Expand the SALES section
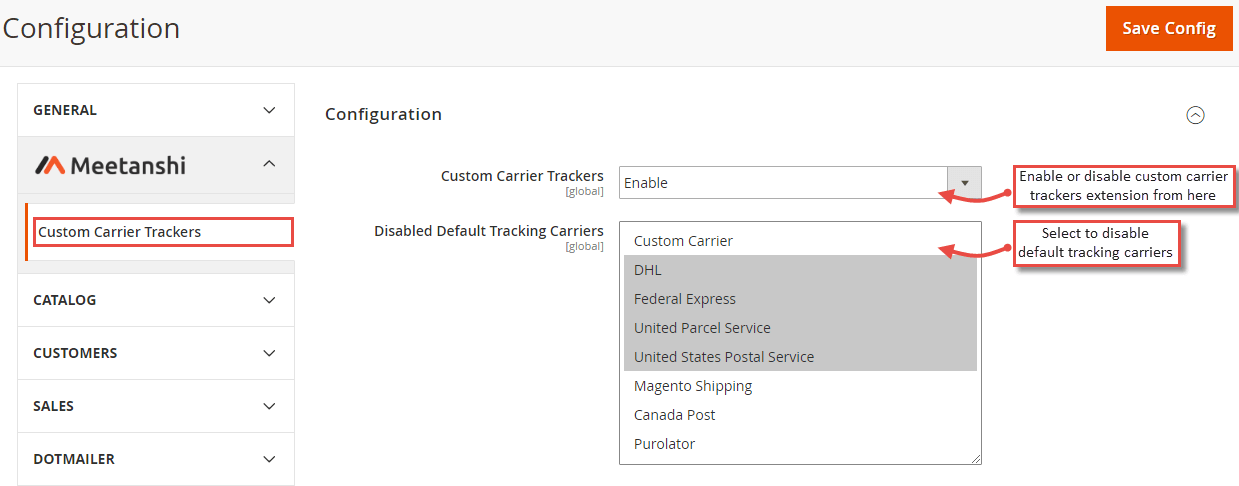Image resolution: width=1239 pixels, height=486 pixels. (156, 406)
